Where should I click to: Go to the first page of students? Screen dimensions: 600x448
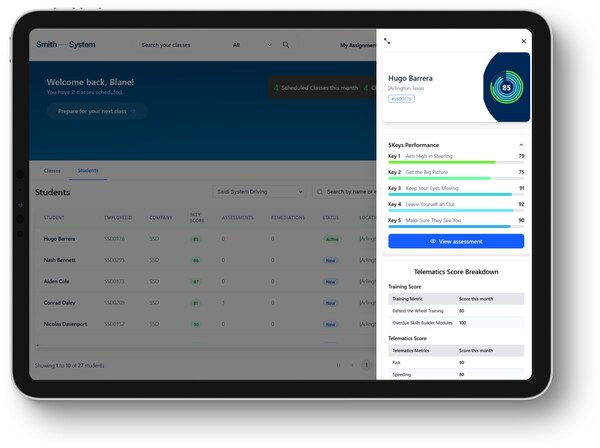[x=338, y=366]
